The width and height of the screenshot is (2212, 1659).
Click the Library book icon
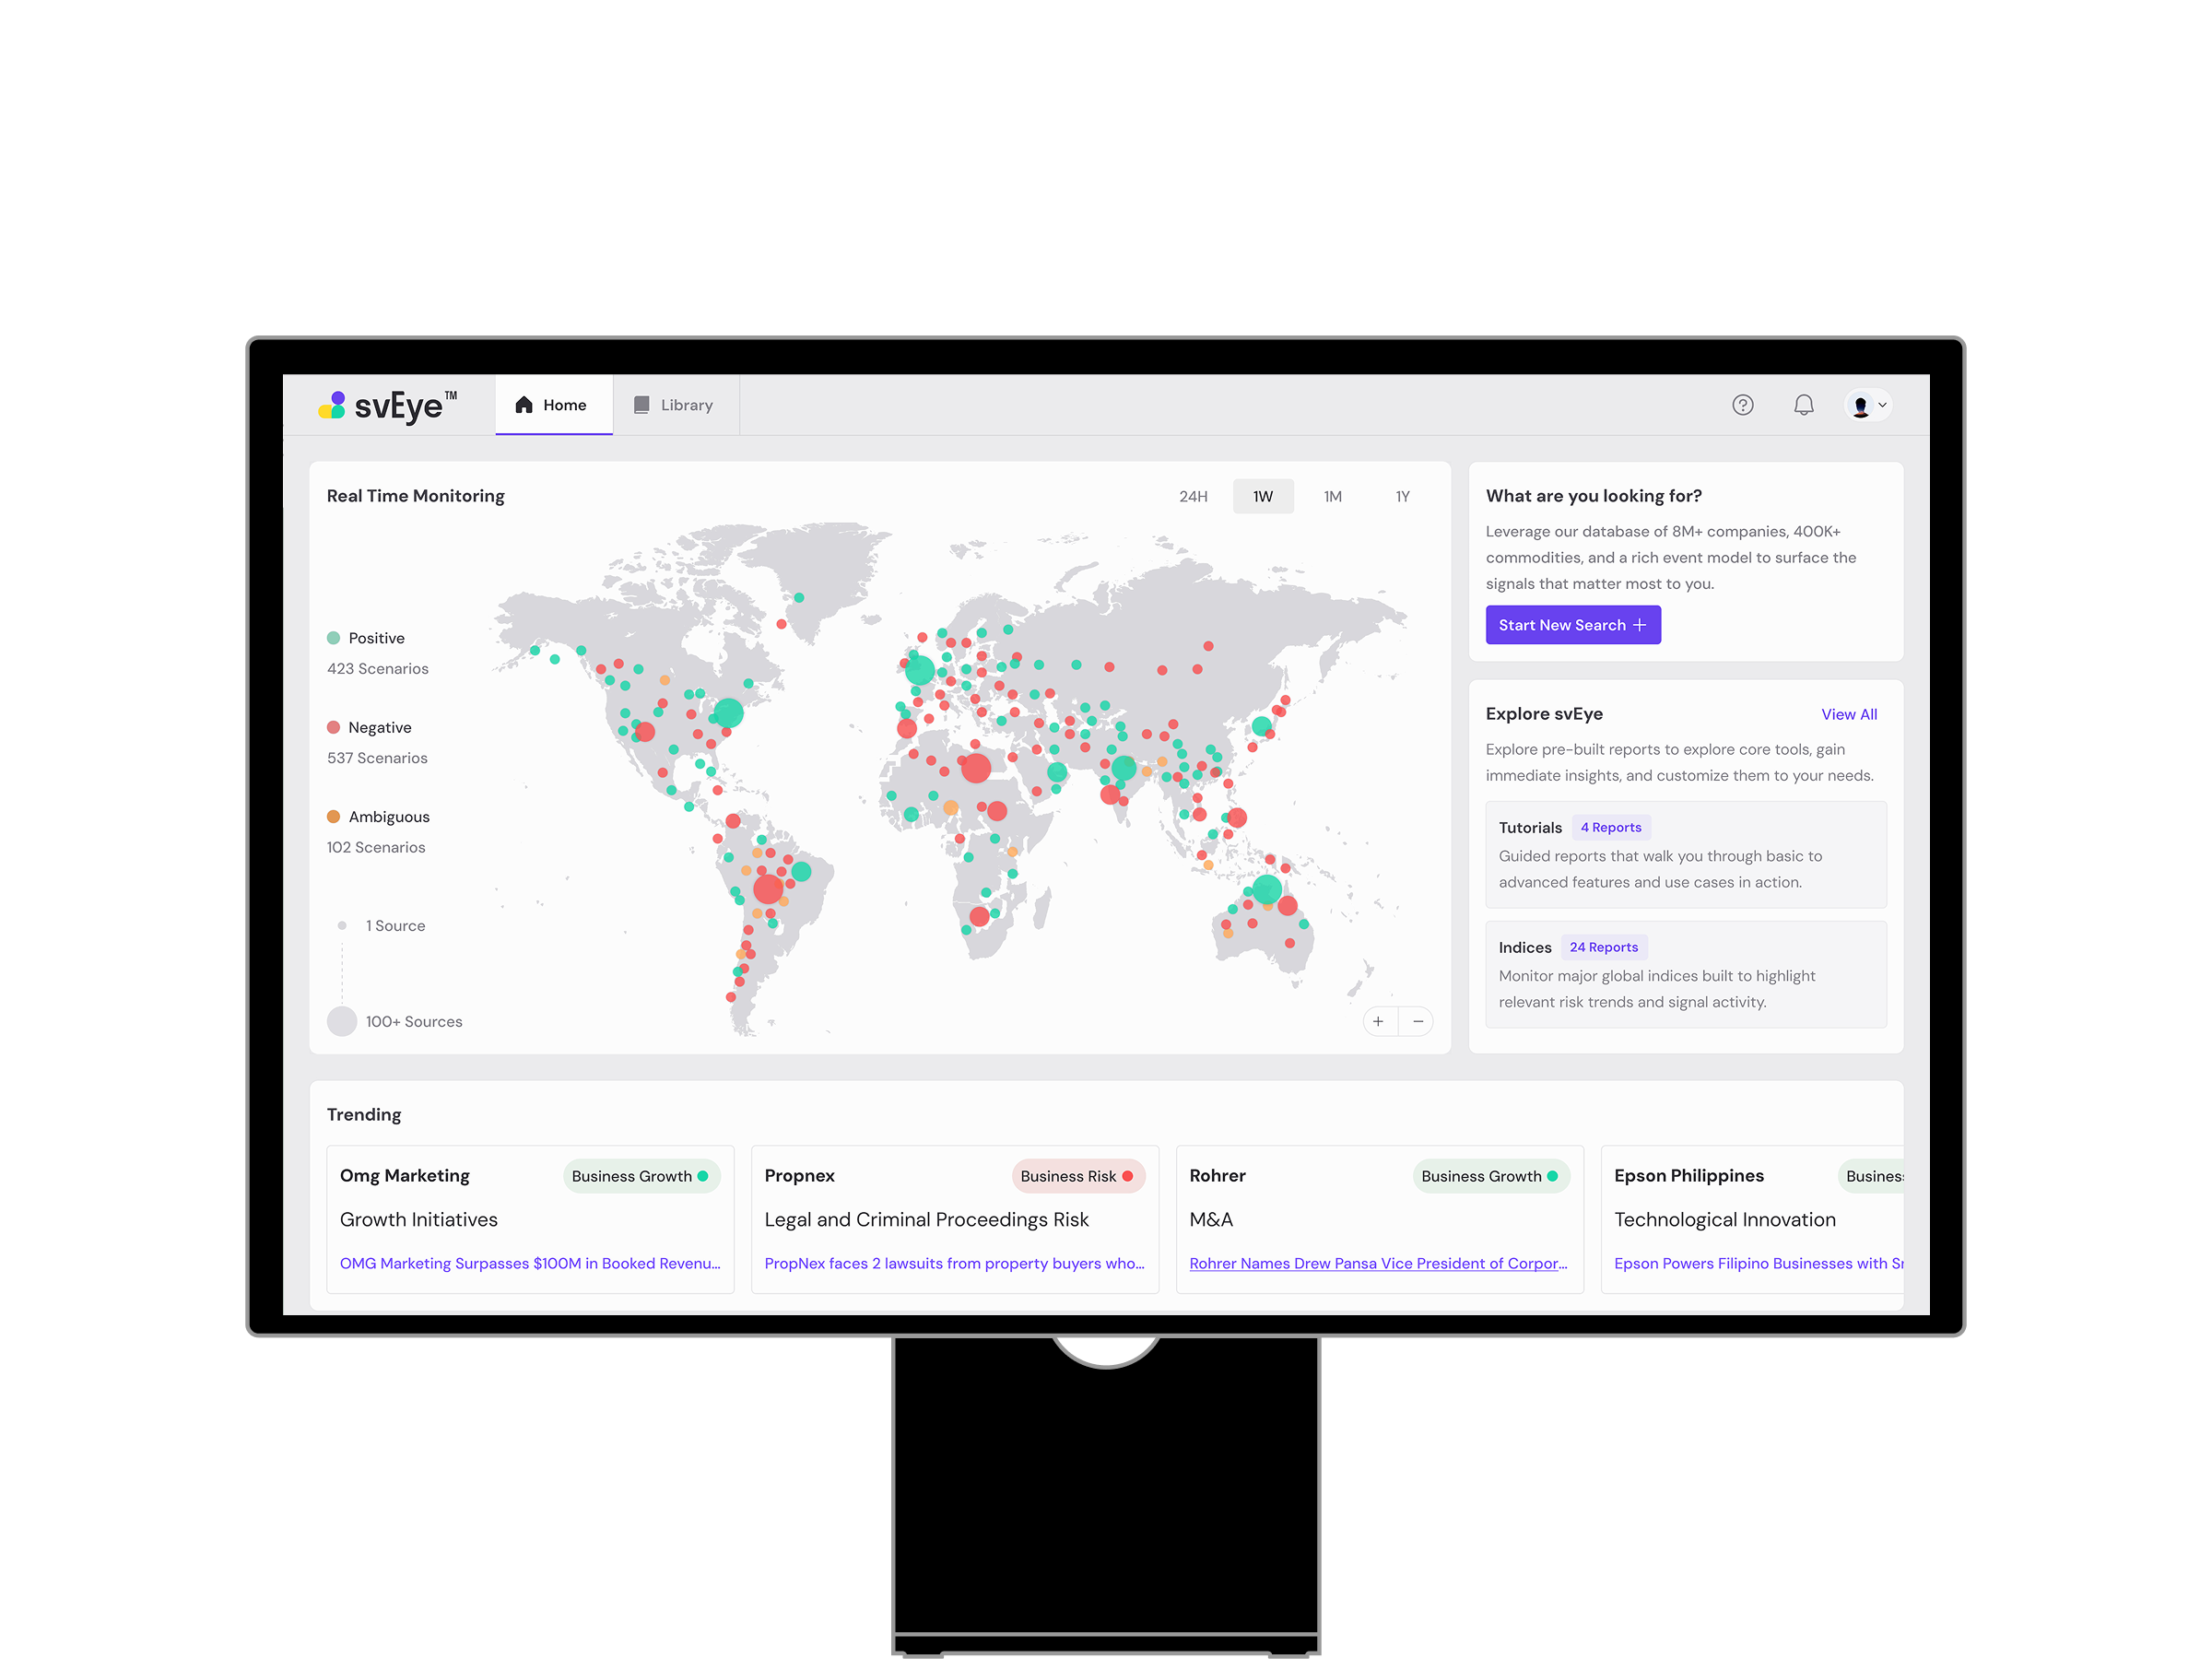click(x=642, y=405)
